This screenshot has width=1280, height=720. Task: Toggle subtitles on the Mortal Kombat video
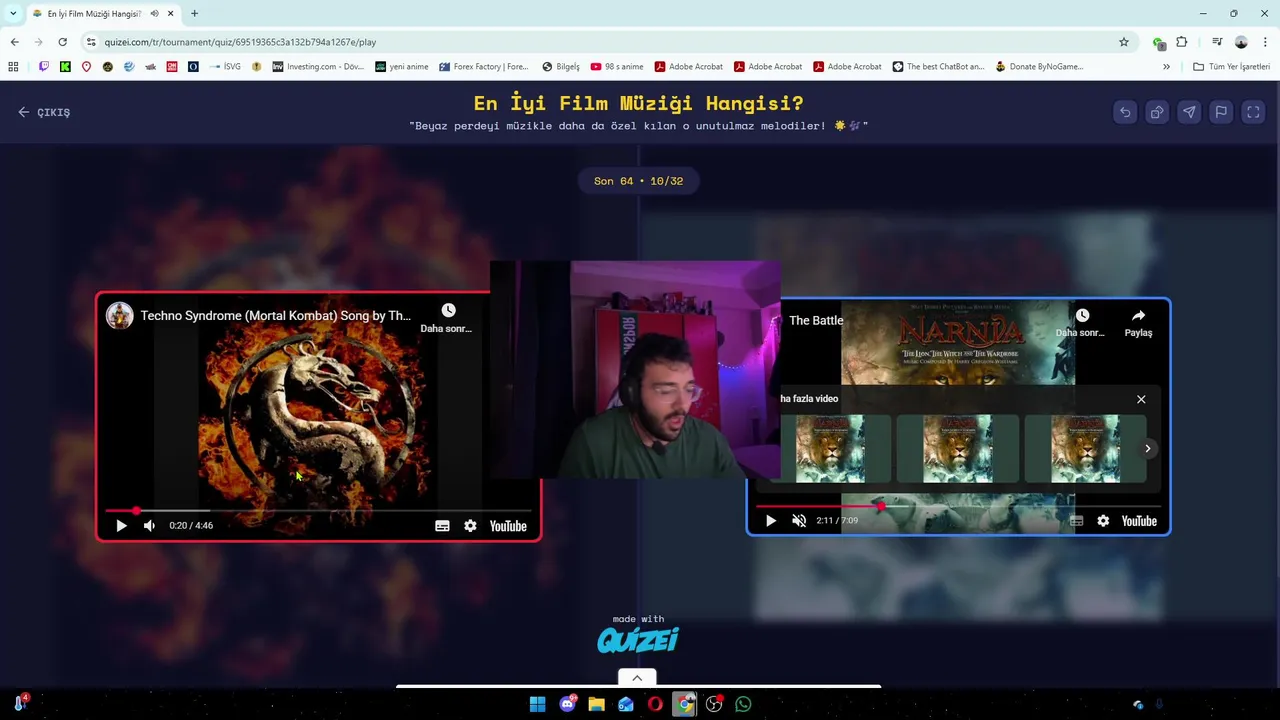[x=442, y=526]
